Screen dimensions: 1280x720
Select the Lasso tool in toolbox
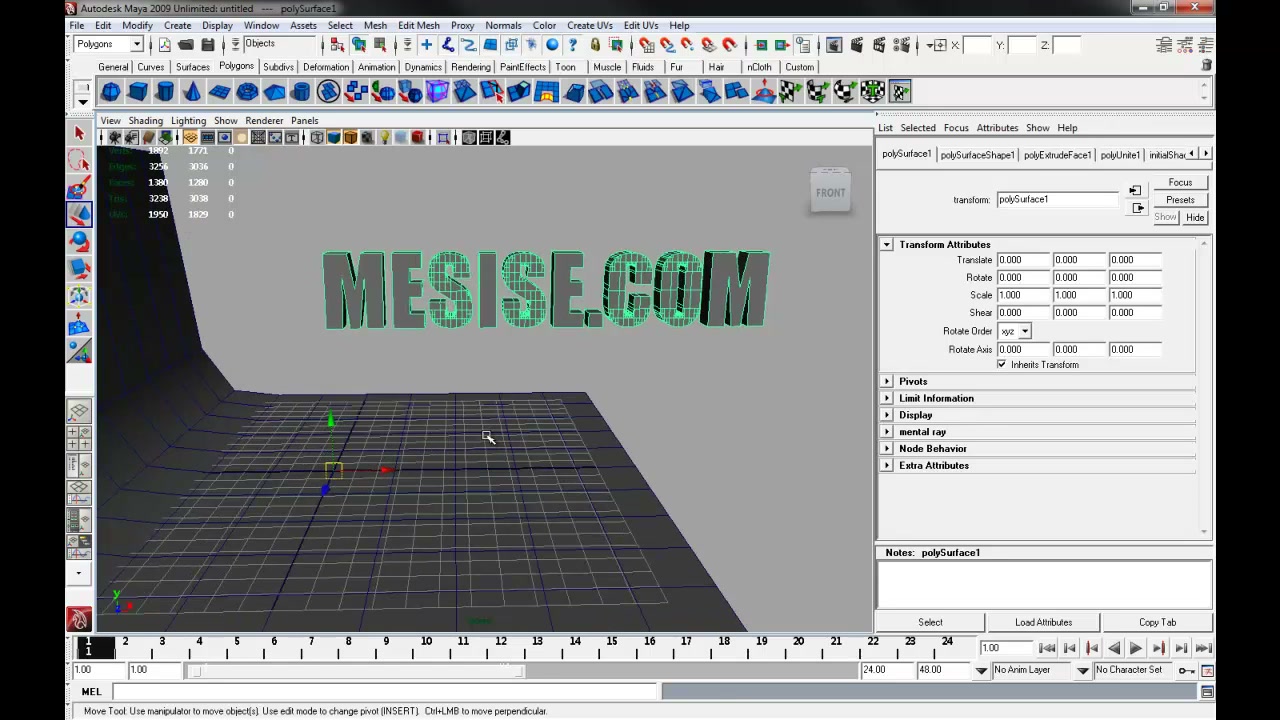(x=80, y=161)
